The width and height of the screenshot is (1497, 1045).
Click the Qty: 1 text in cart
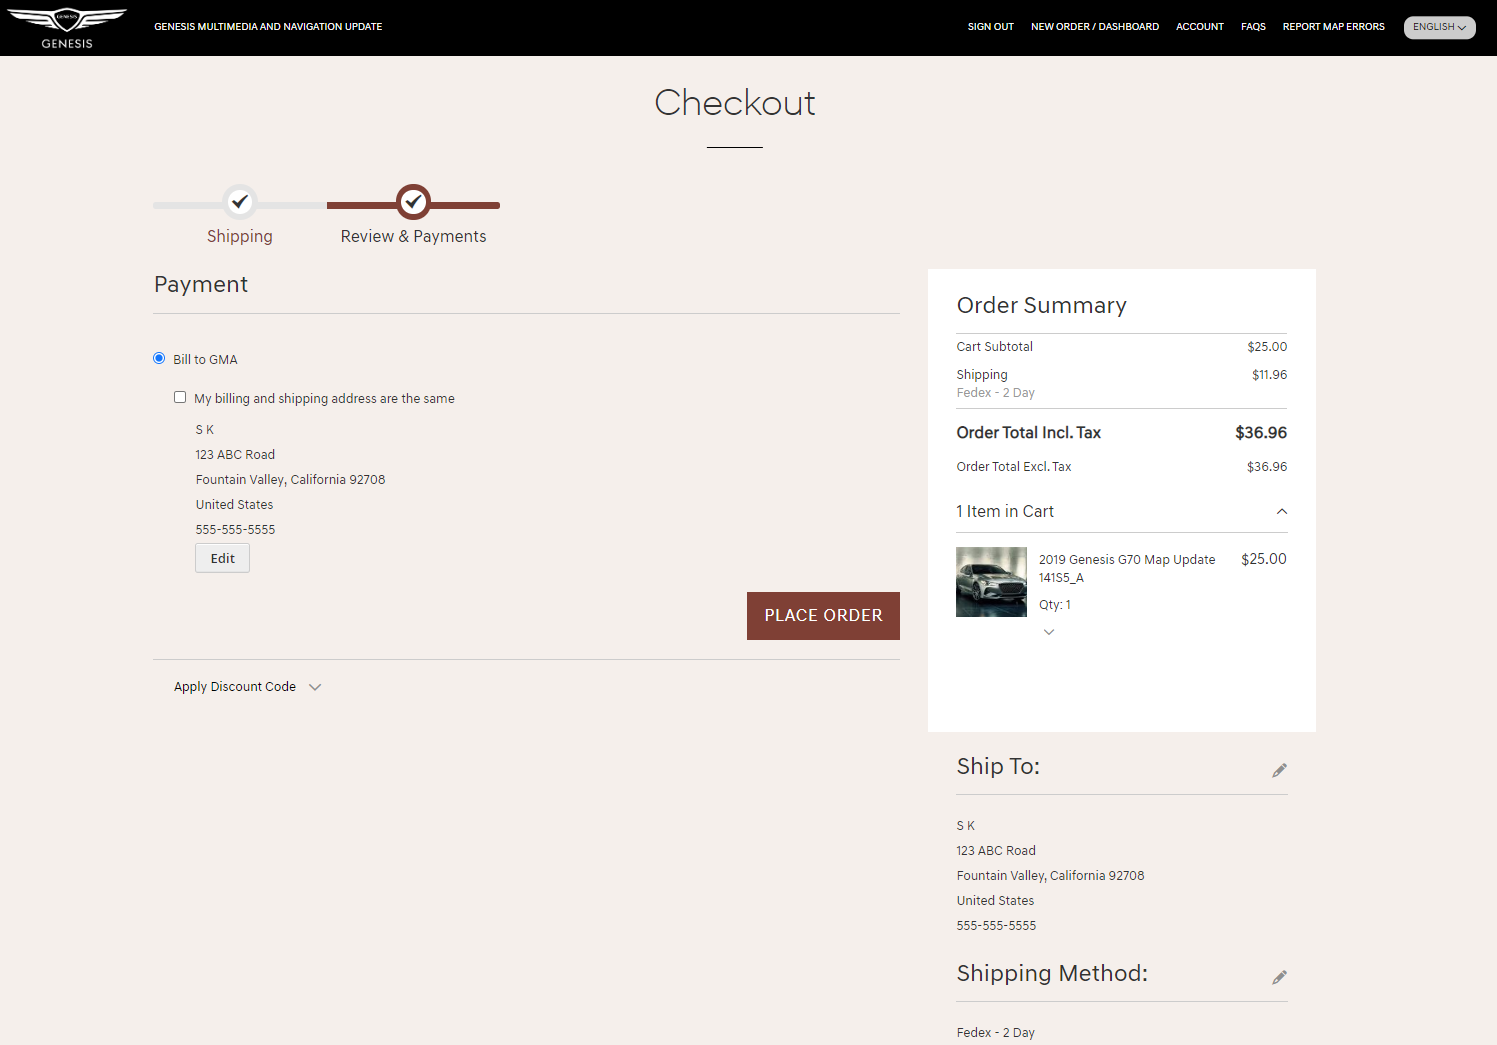tap(1055, 605)
